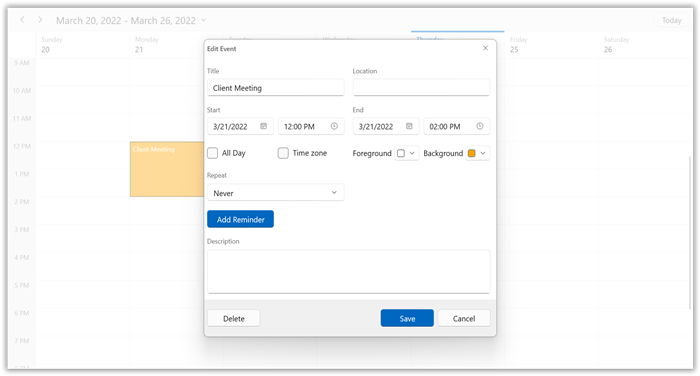The height and width of the screenshot is (376, 700).
Task: Save the event changes
Action: (x=407, y=318)
